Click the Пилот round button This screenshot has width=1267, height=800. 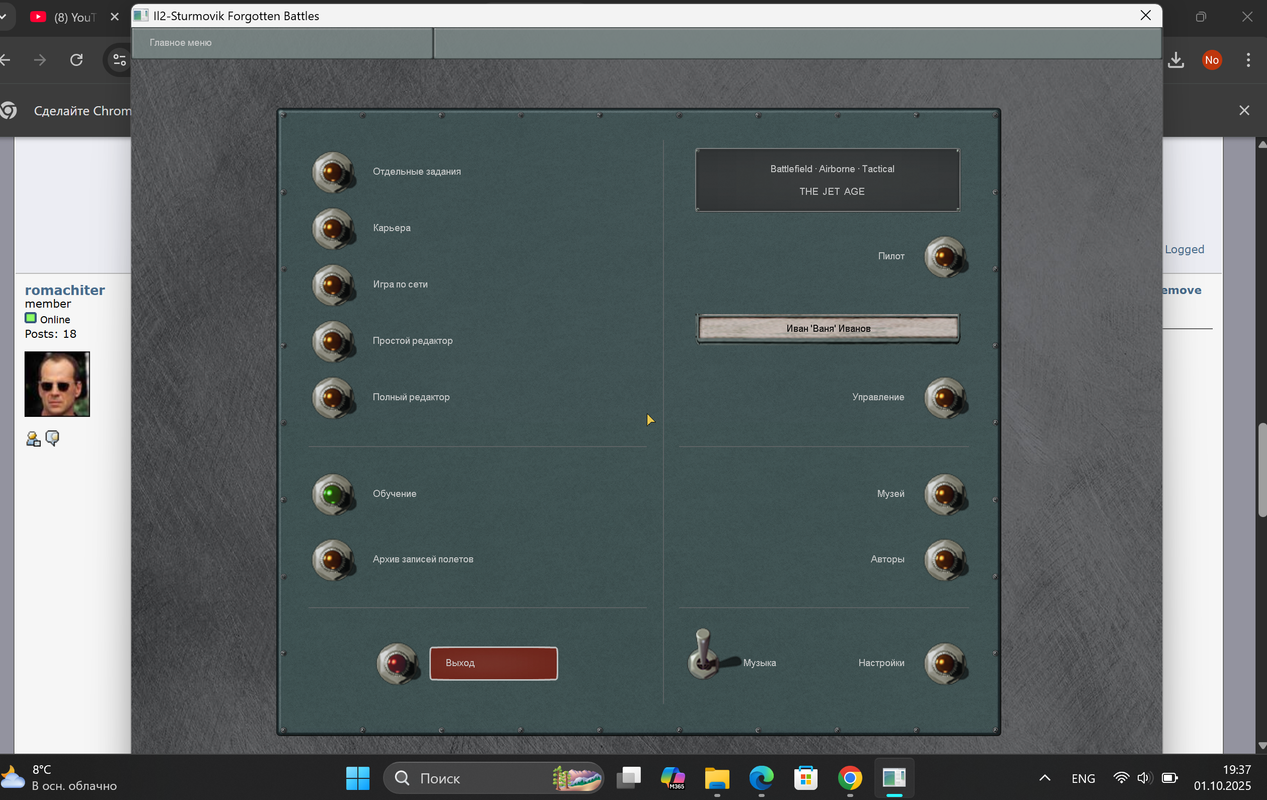pyautogui.click(x=945, y=257)
